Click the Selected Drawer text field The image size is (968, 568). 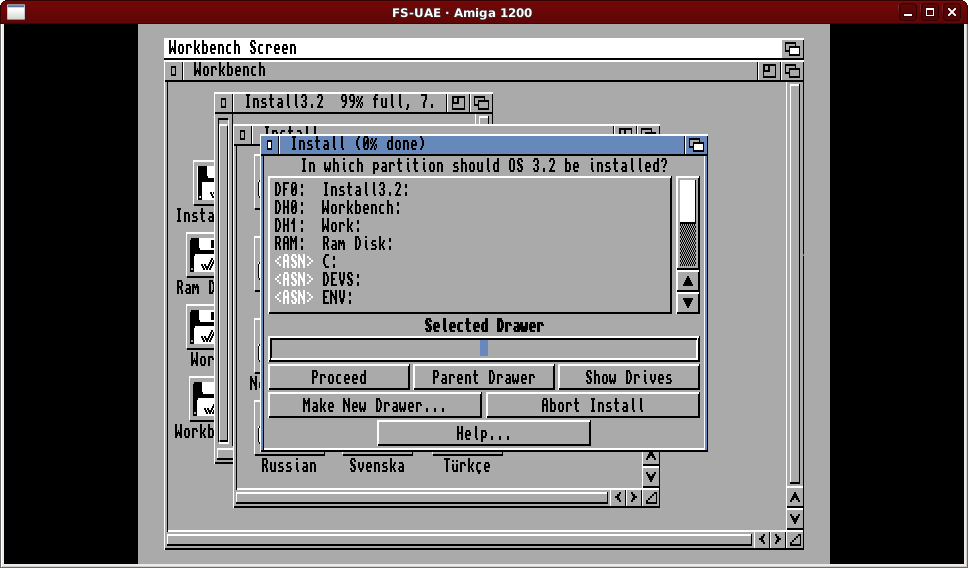pos(484,349)
